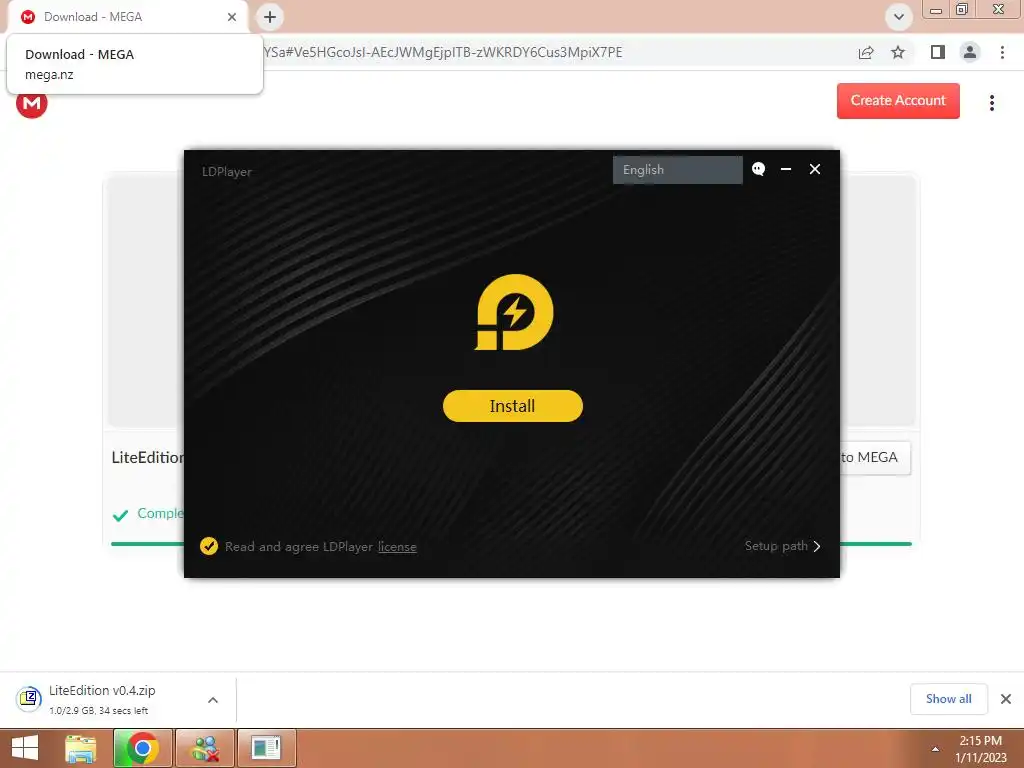
Task: Click Show all downloads button
Action: [x=948, y=699]
